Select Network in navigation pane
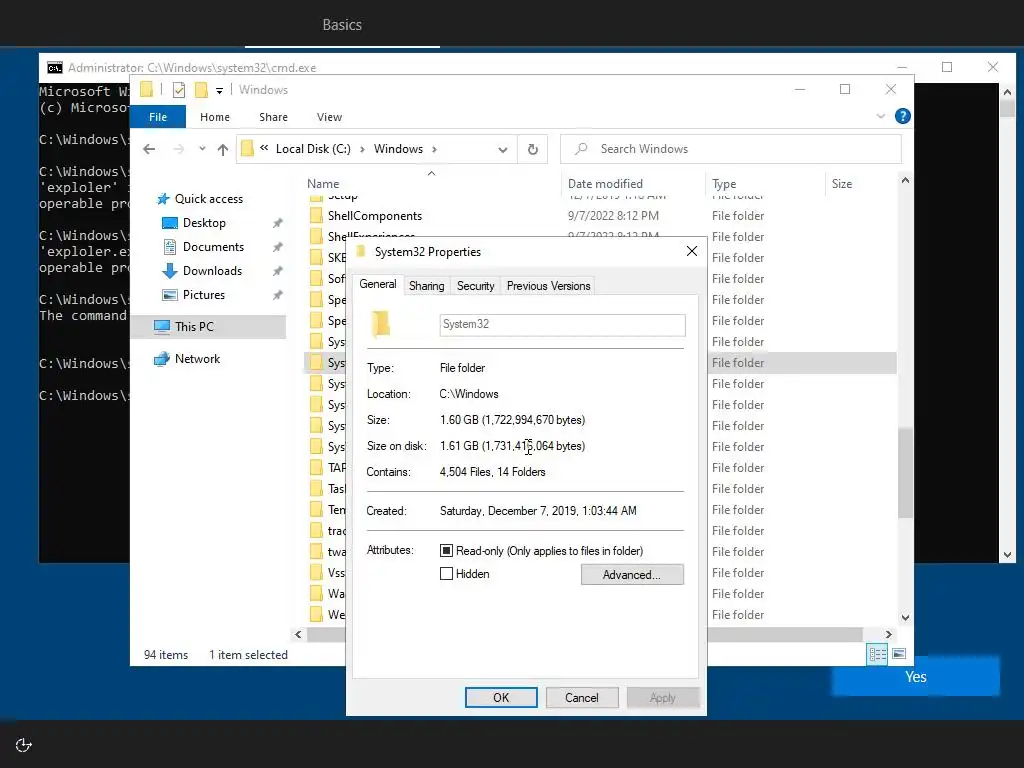 point(197,359)
